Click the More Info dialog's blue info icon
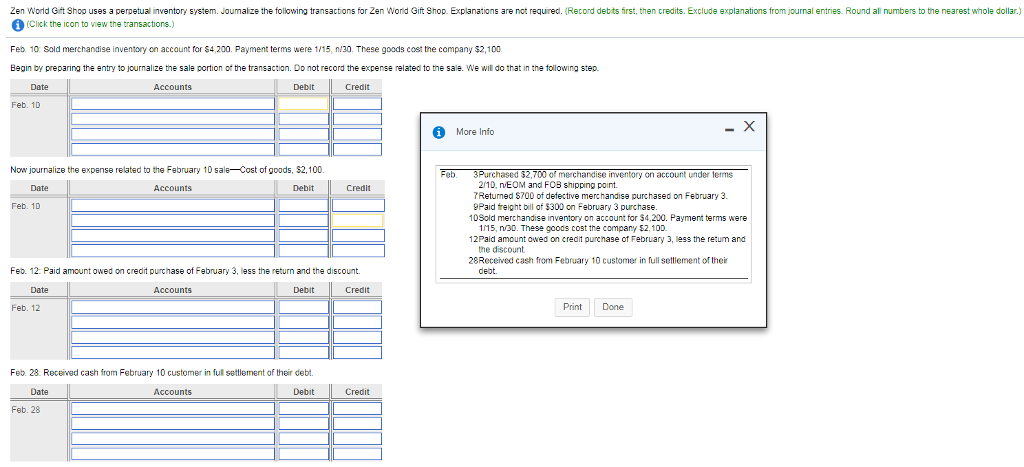This screenshot has width=1024, height=467. 441,132
